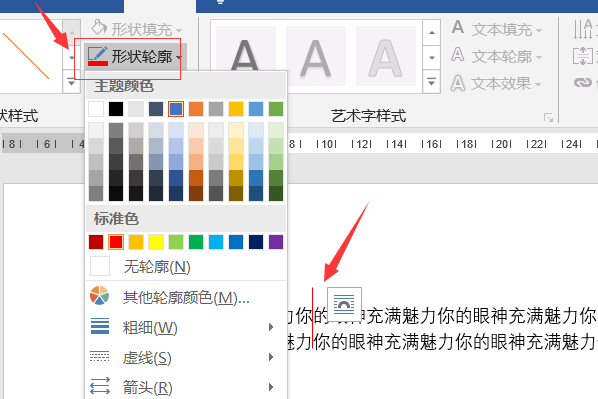
Task: Click the 文本效果 glowing A icon
Action: click(x=458, y=82)
